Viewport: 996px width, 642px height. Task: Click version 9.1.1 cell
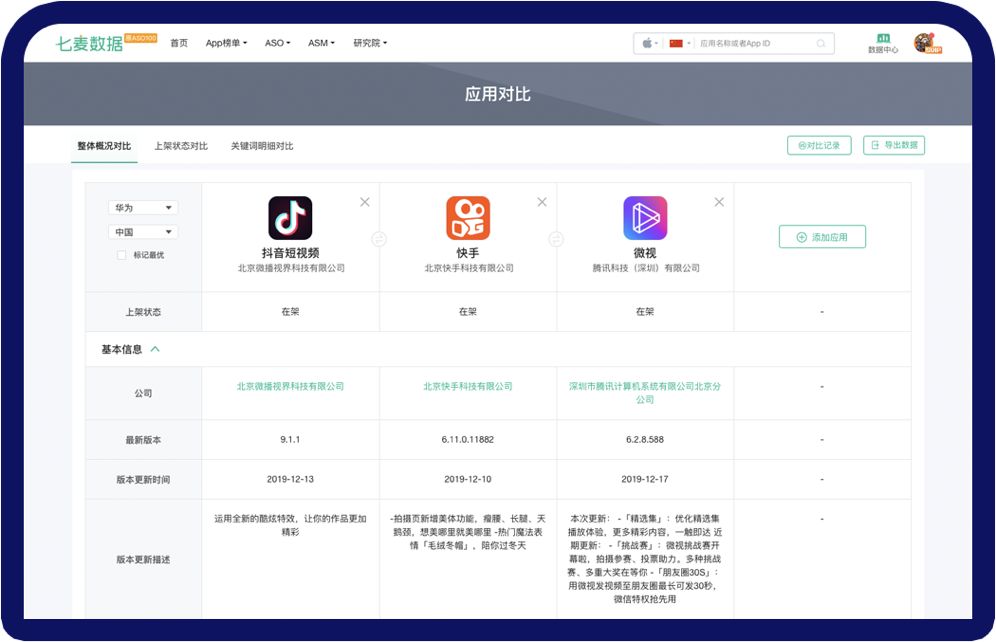(x=290, y=439)
